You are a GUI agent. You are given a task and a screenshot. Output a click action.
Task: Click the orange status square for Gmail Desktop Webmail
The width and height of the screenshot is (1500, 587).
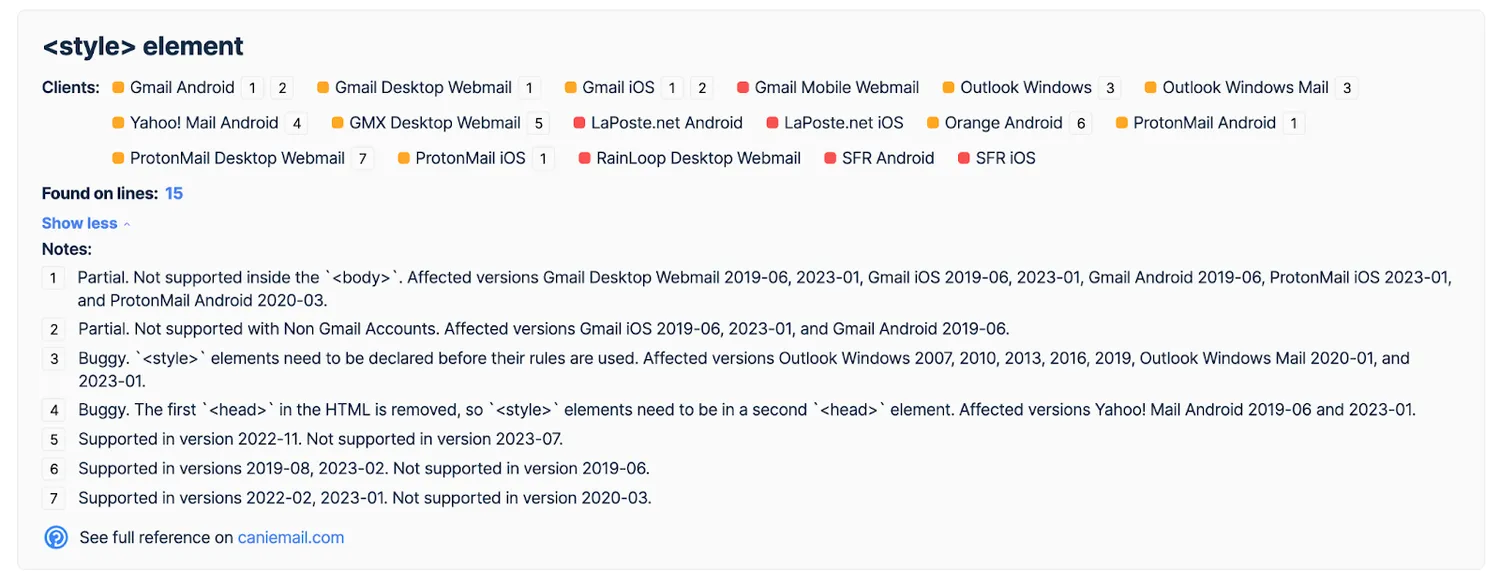[323, 88]
